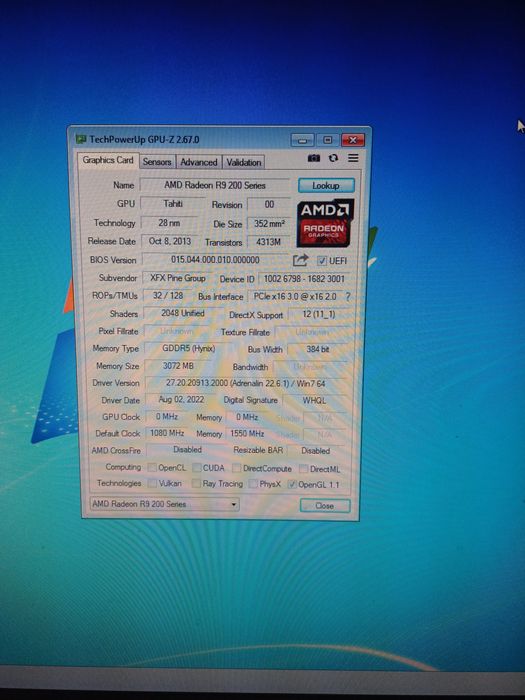This screenshot has height=700, width=525.
Task: Click the Driver Date Aug 02, 2022
Action: 181,400
